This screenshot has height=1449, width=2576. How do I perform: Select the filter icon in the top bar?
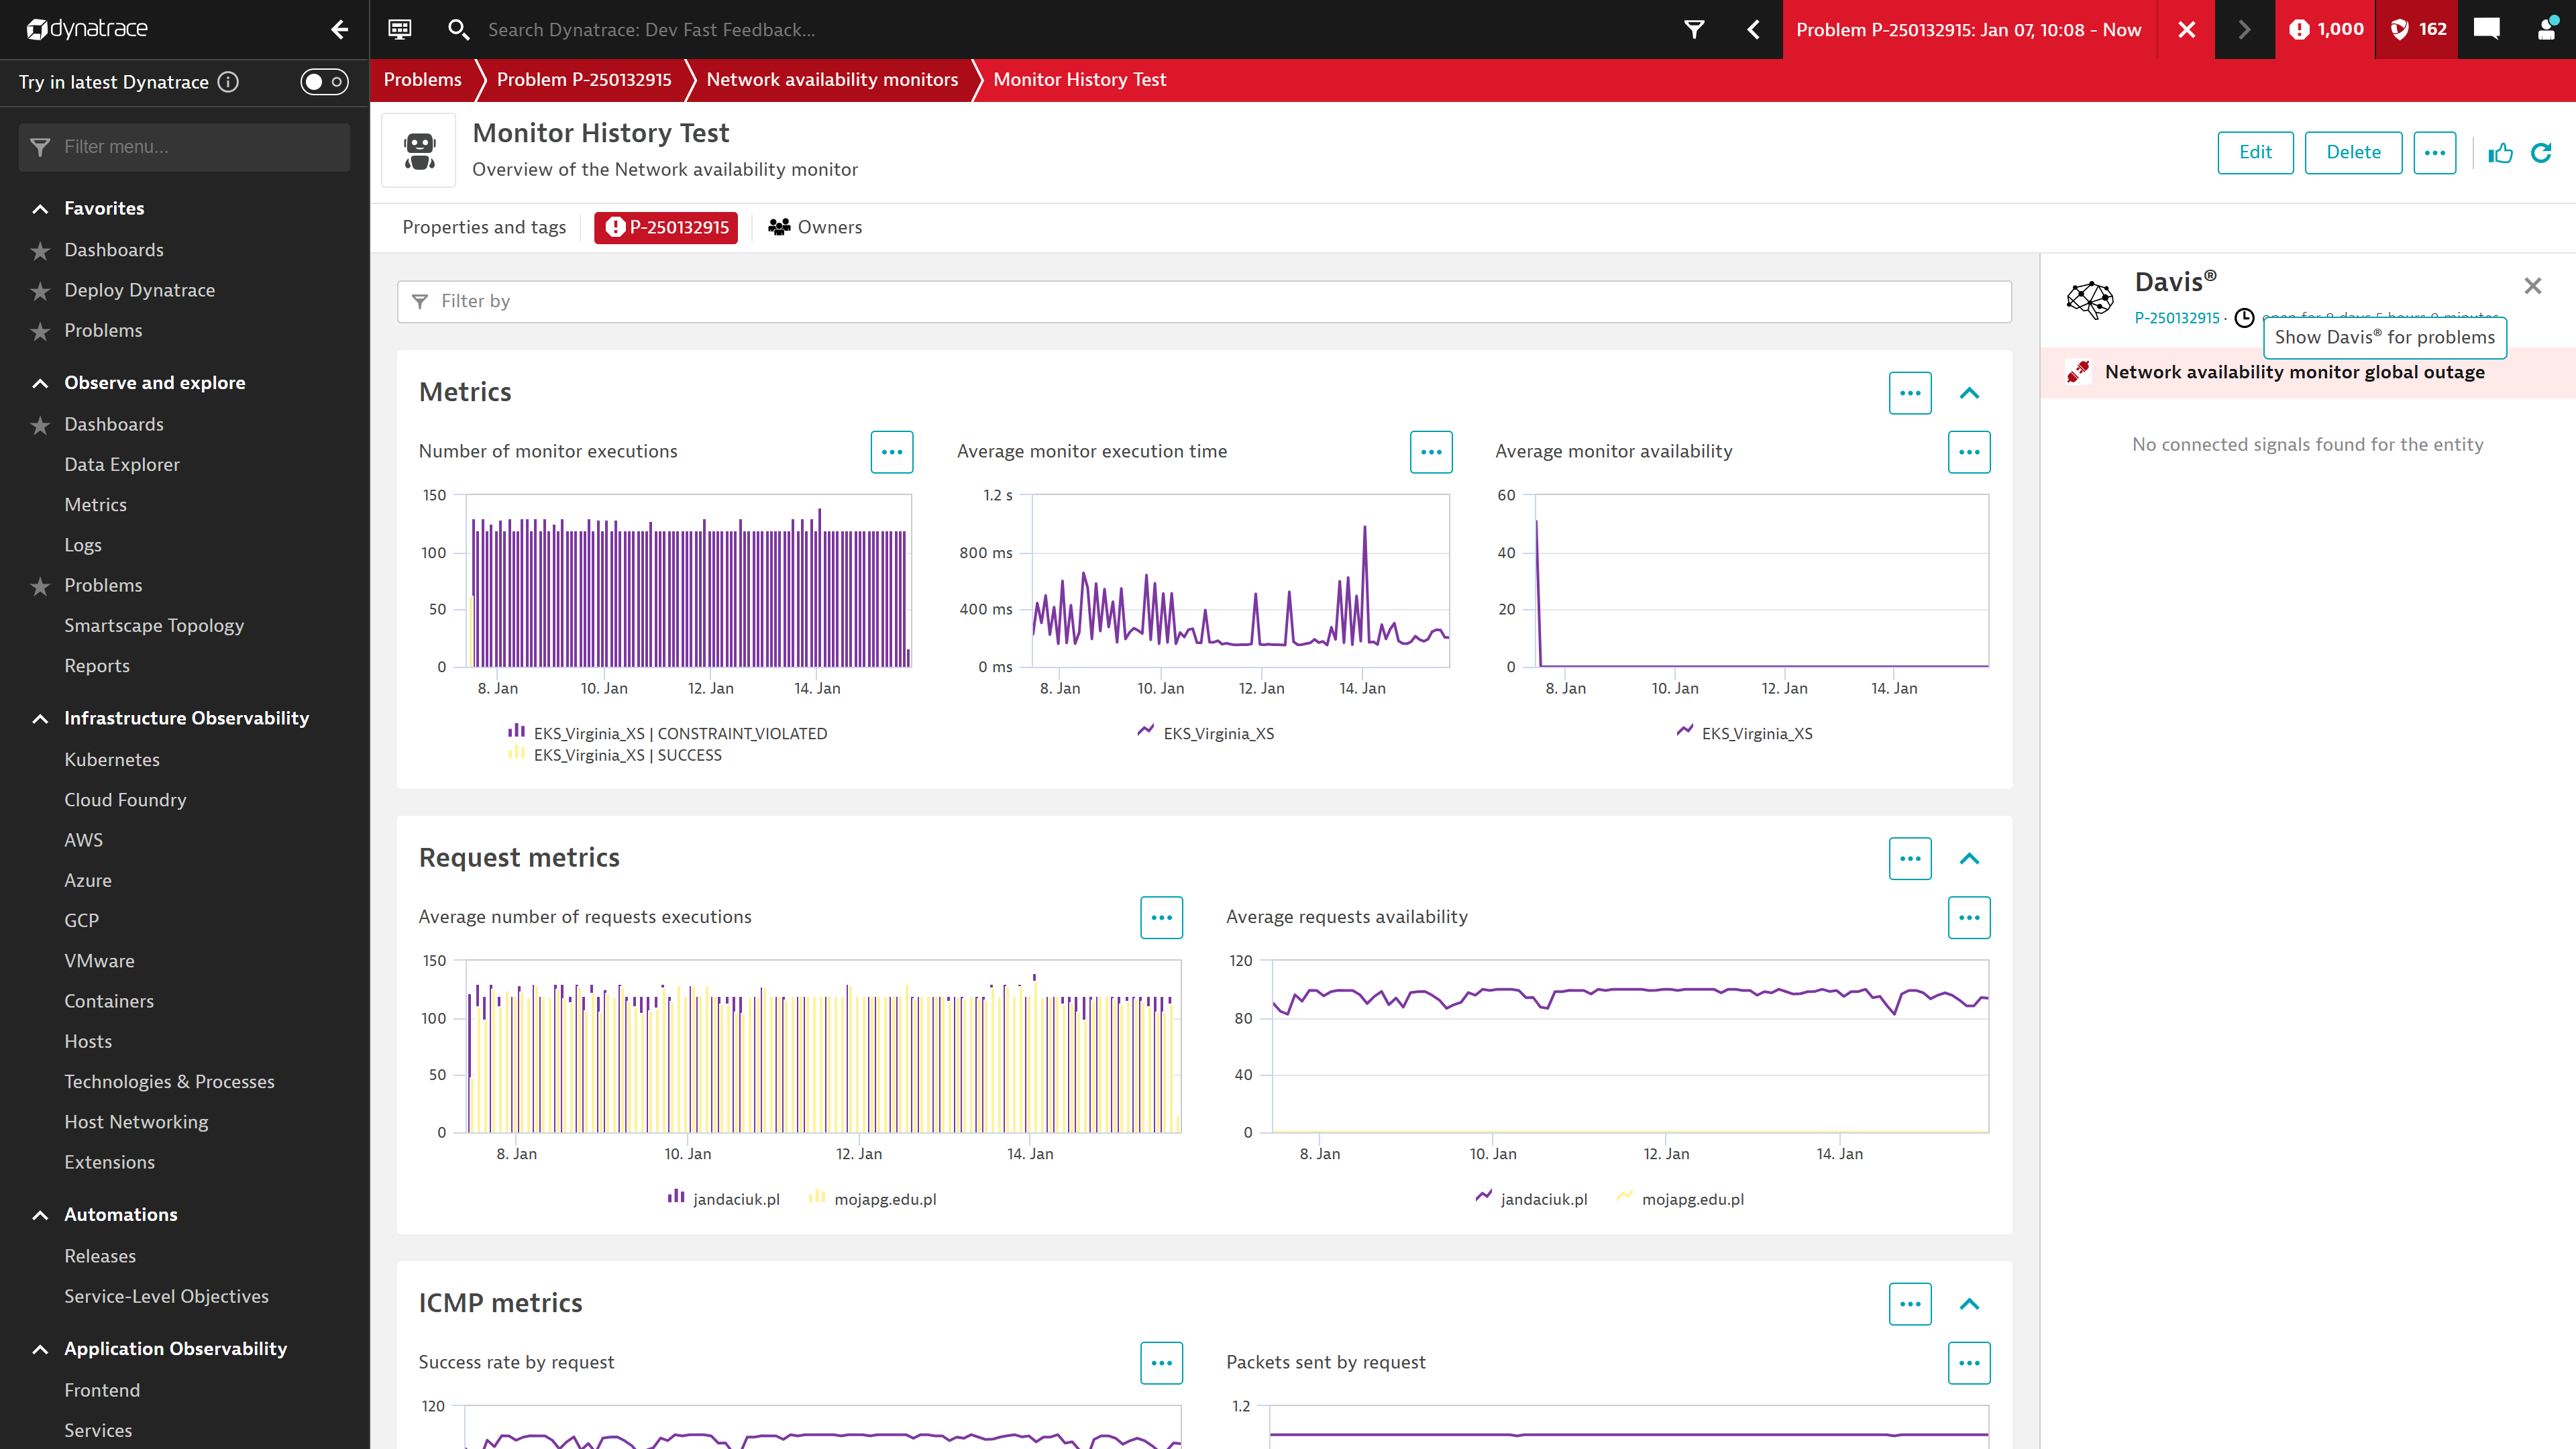pos(1694,29)
